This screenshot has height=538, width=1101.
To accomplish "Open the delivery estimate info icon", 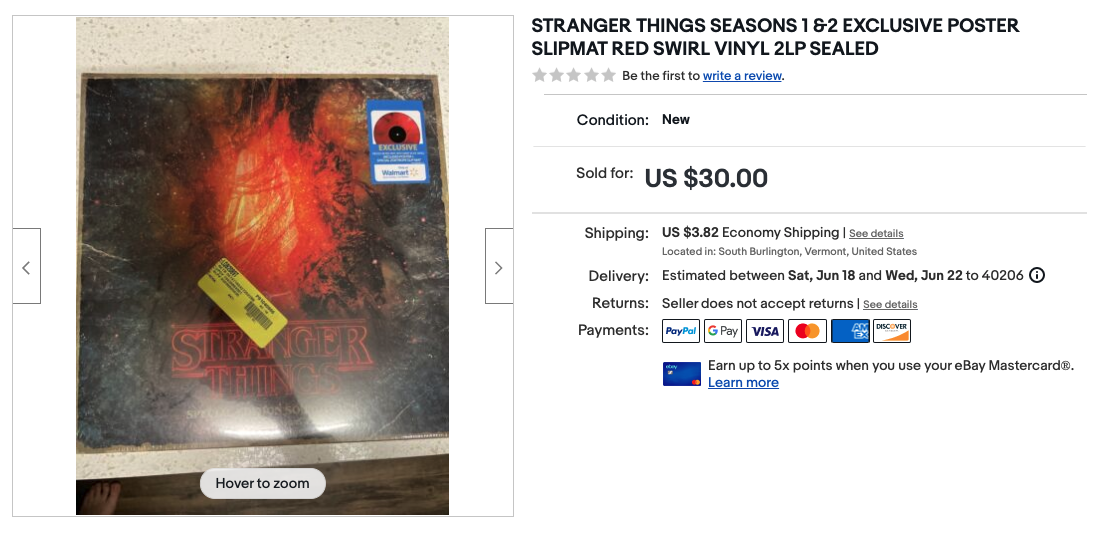I will [1036, 275].
